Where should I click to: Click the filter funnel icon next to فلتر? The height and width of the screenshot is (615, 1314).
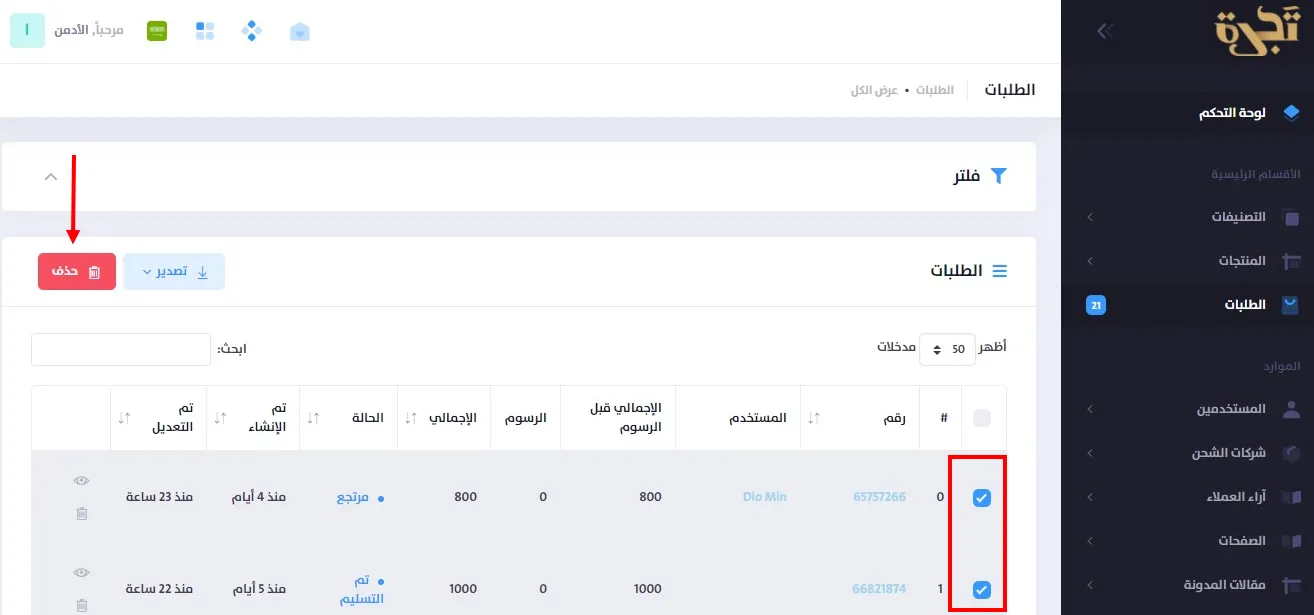[x=998, y=175]
